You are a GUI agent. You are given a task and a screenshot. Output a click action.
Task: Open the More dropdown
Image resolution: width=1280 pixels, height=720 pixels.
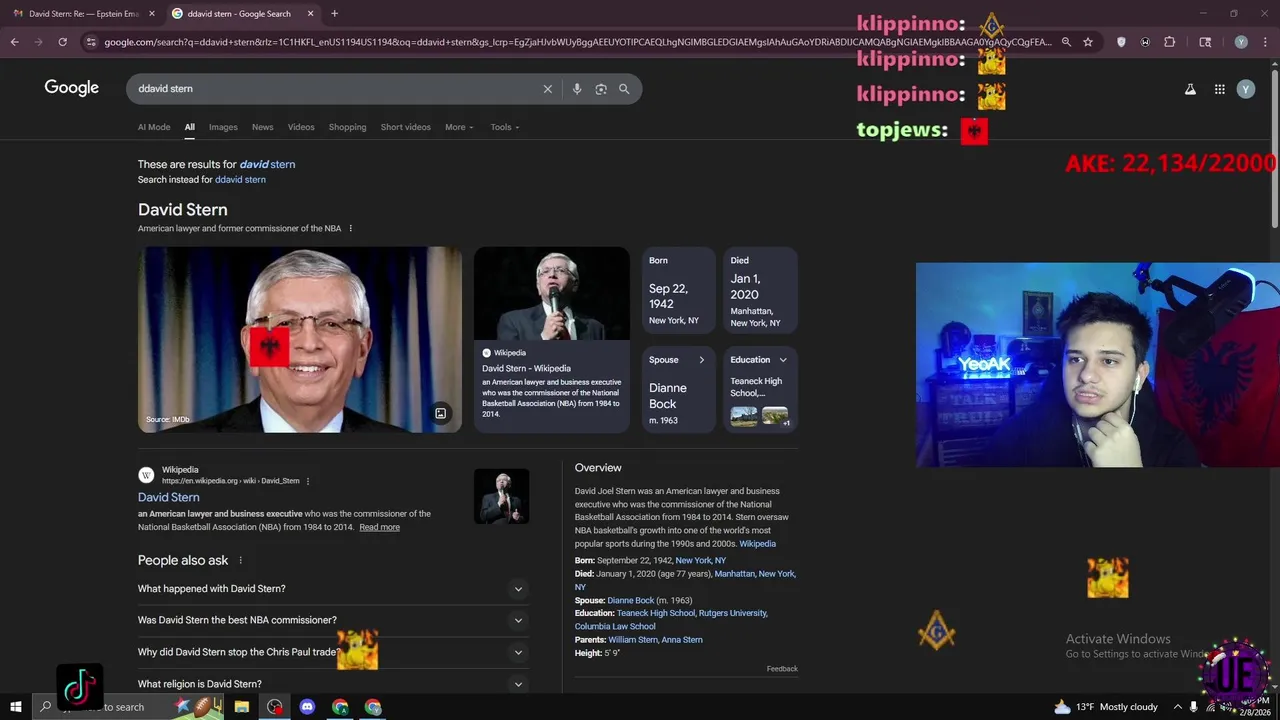click(x=459, y=127)
